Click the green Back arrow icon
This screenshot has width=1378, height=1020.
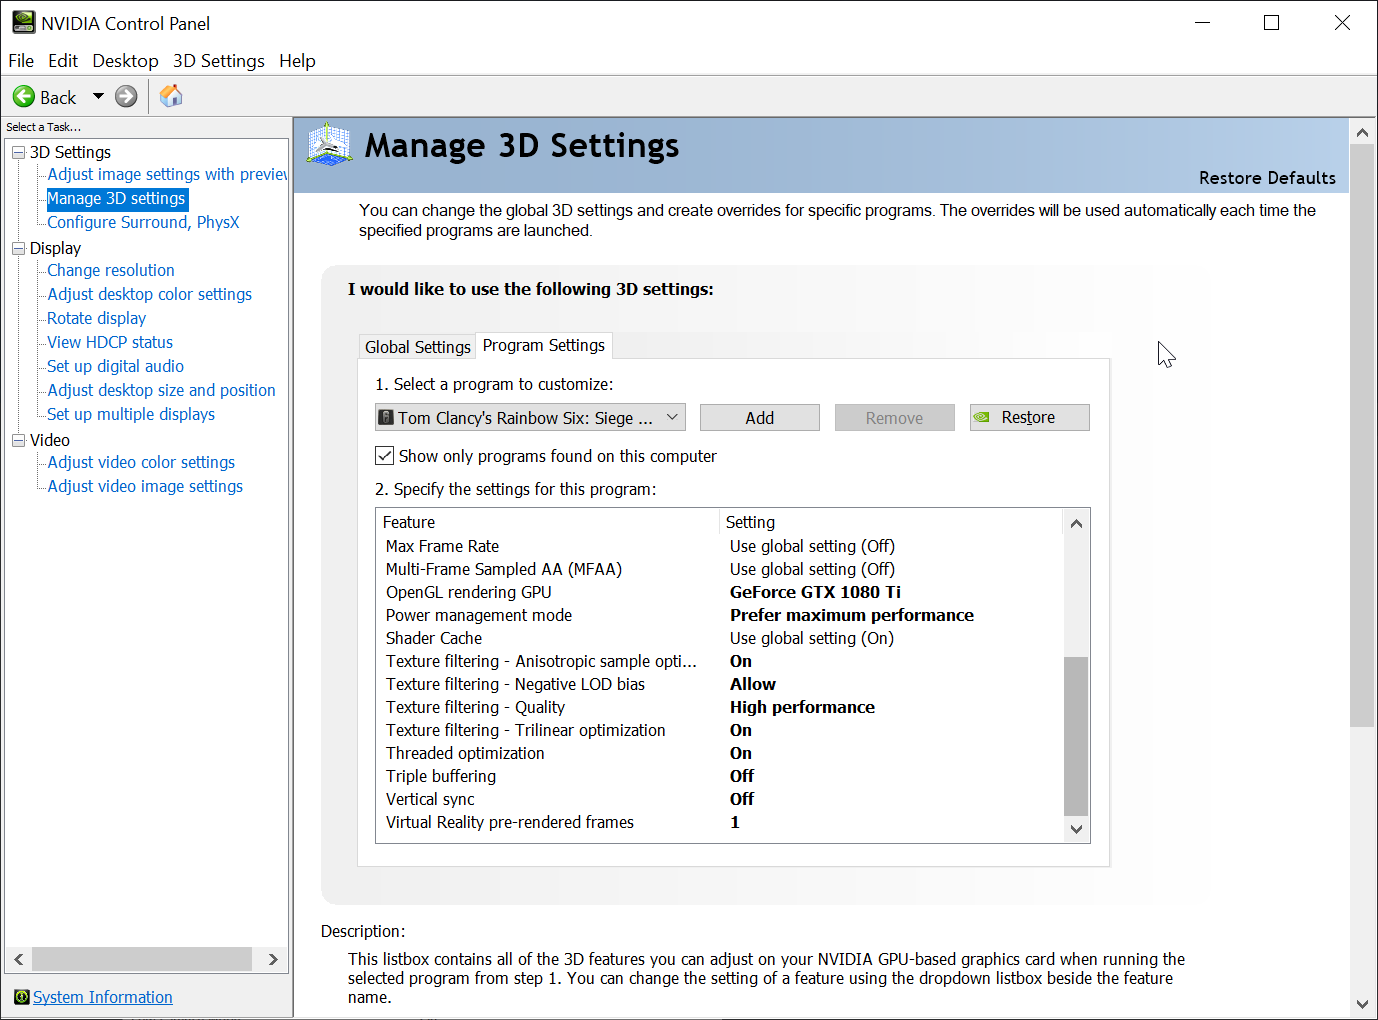click(23, 97)
